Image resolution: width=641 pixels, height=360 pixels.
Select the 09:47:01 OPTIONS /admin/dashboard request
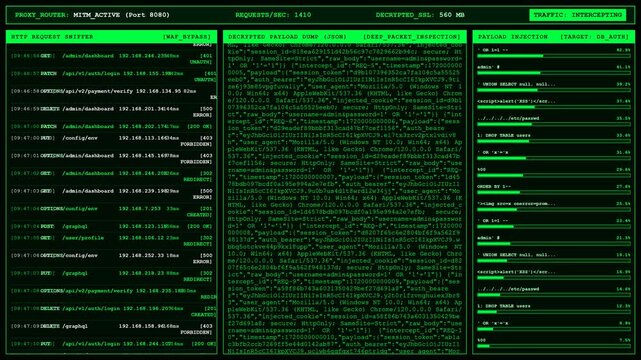[x=111, y=159]
